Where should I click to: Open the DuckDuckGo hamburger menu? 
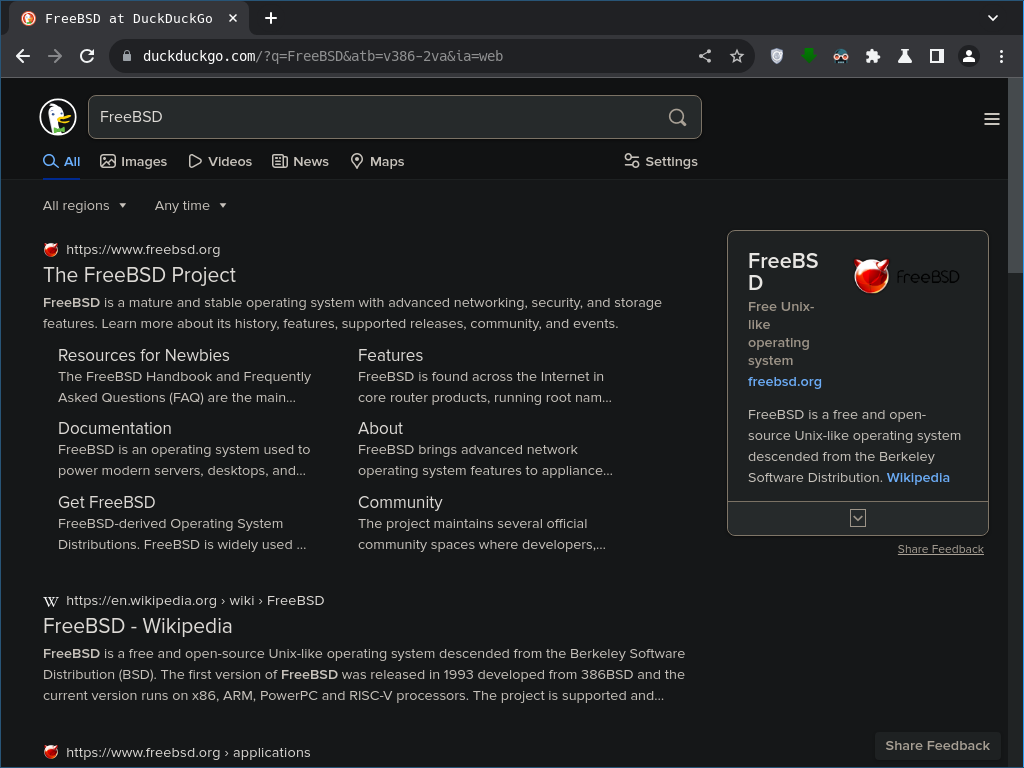coord(992,118)
